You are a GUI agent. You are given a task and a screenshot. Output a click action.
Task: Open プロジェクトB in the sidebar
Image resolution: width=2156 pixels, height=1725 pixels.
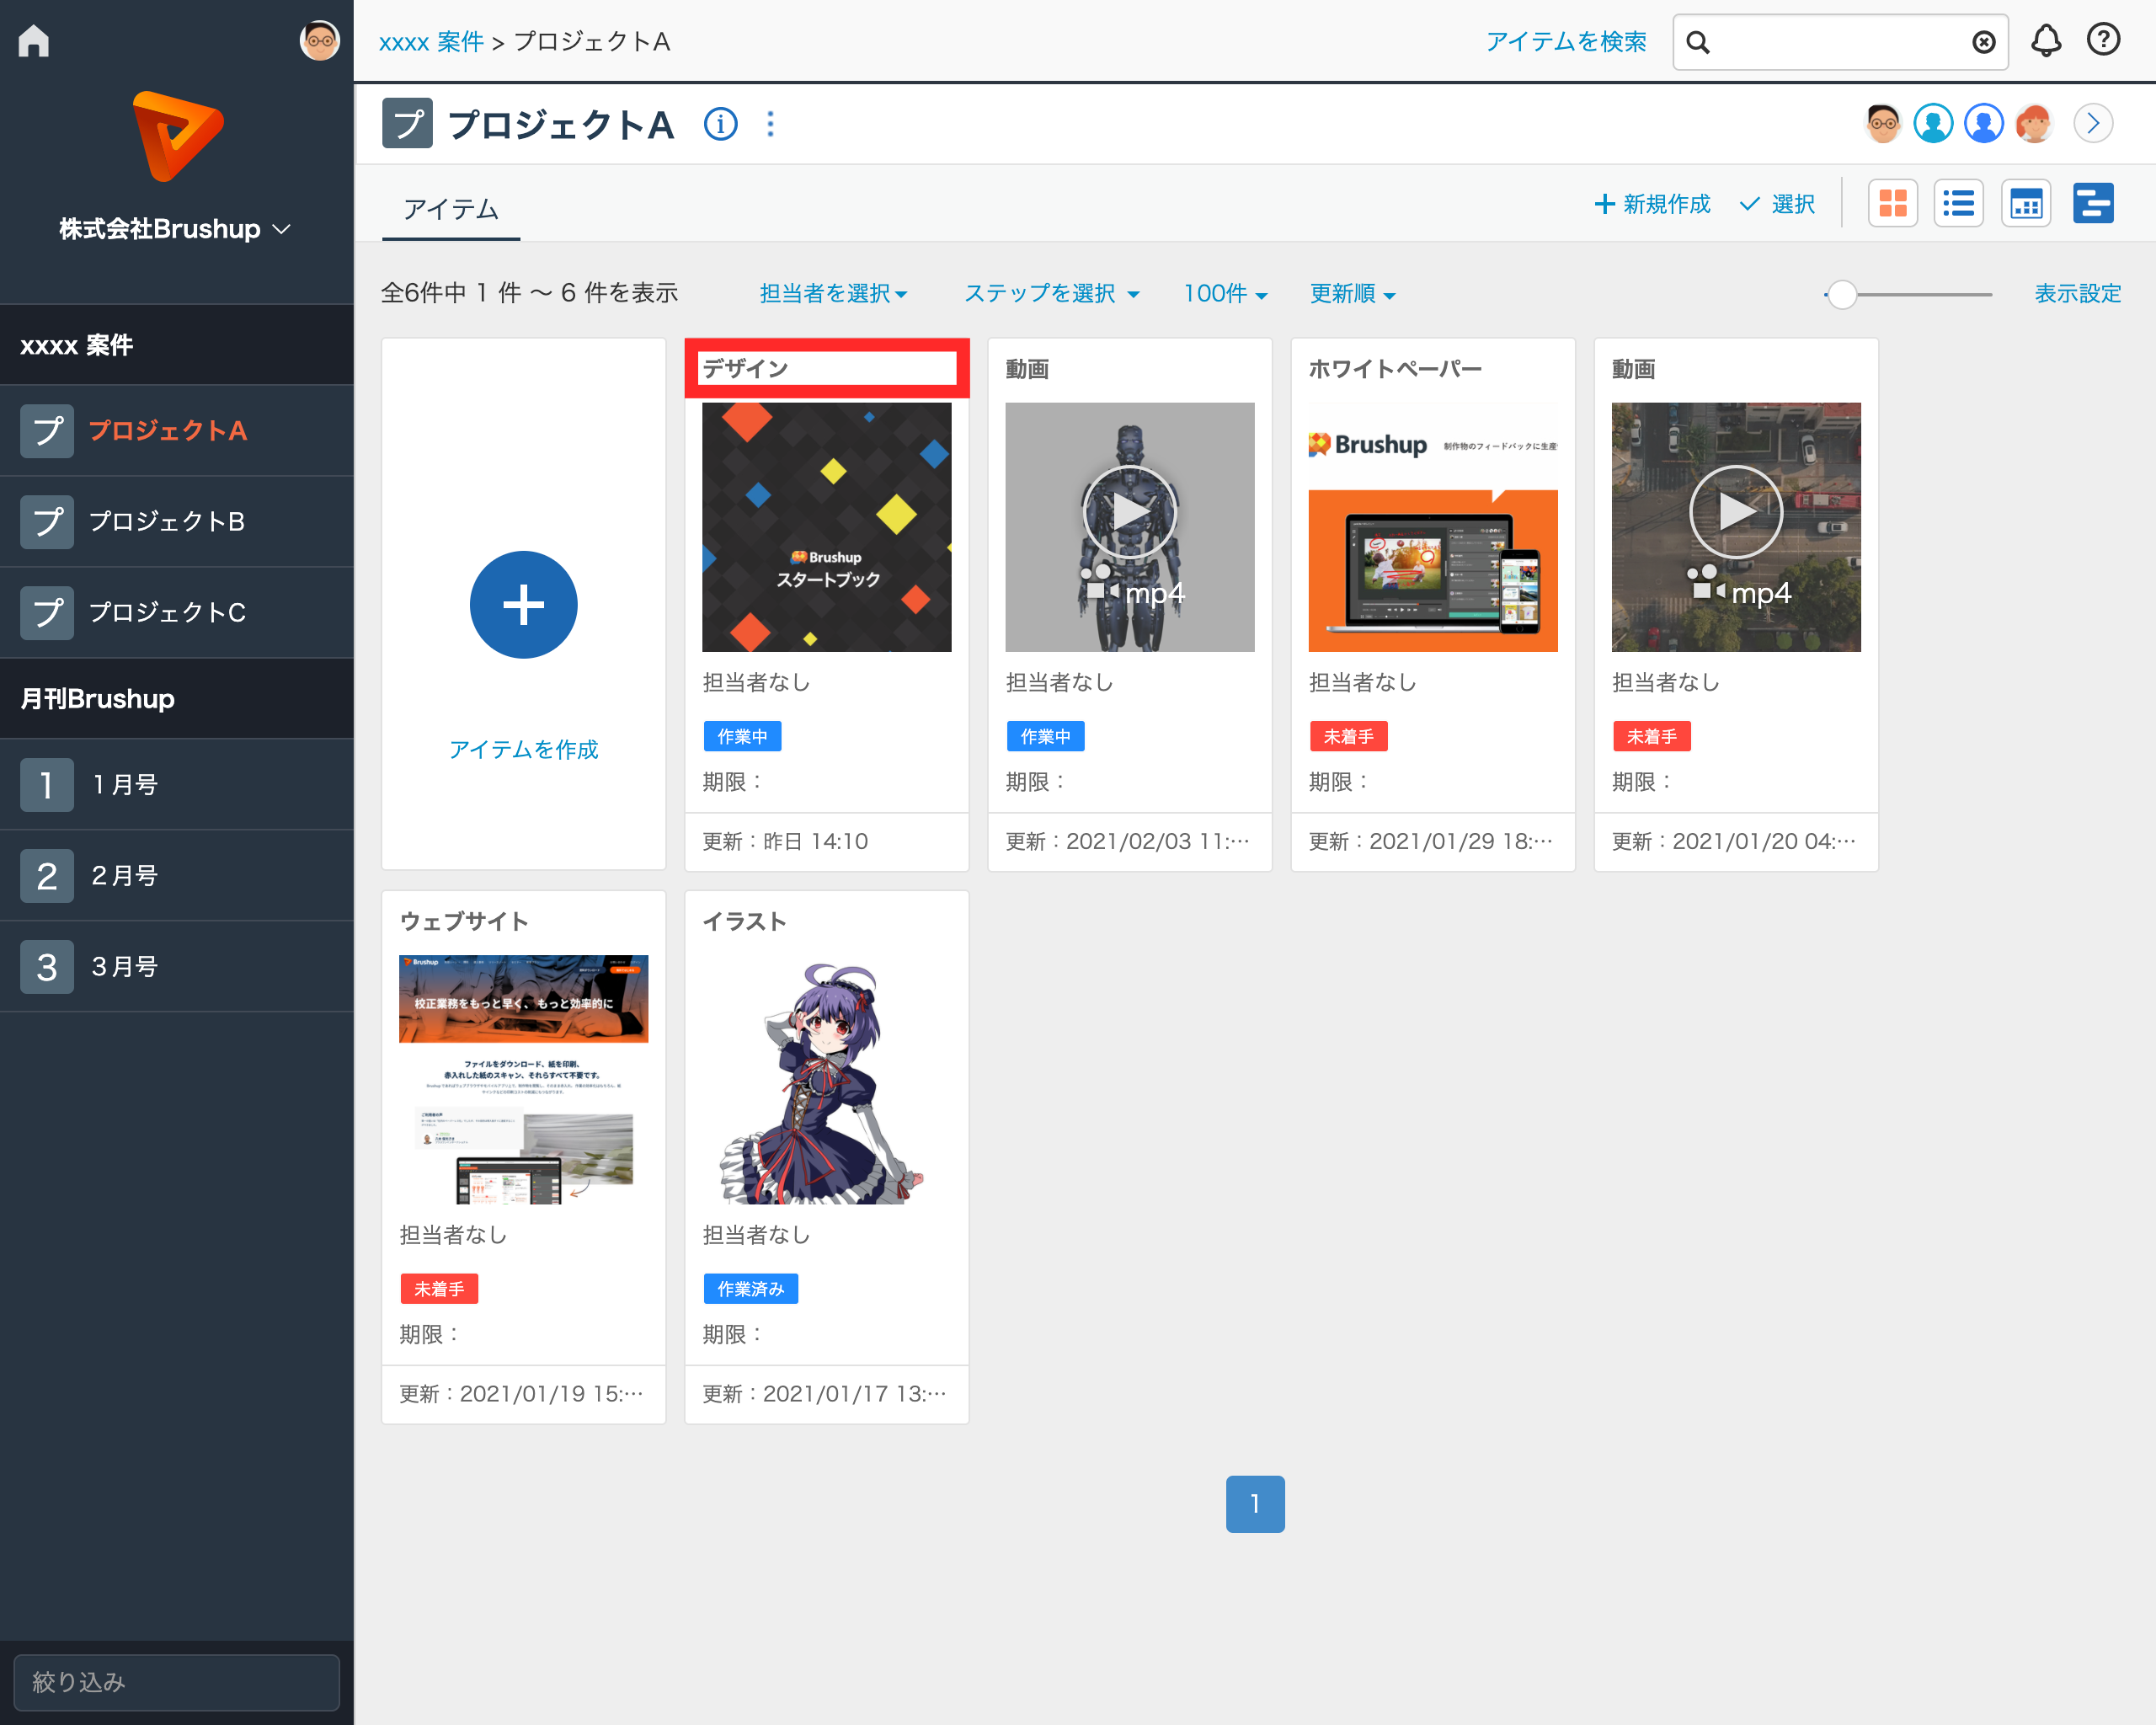click(166, 522)
